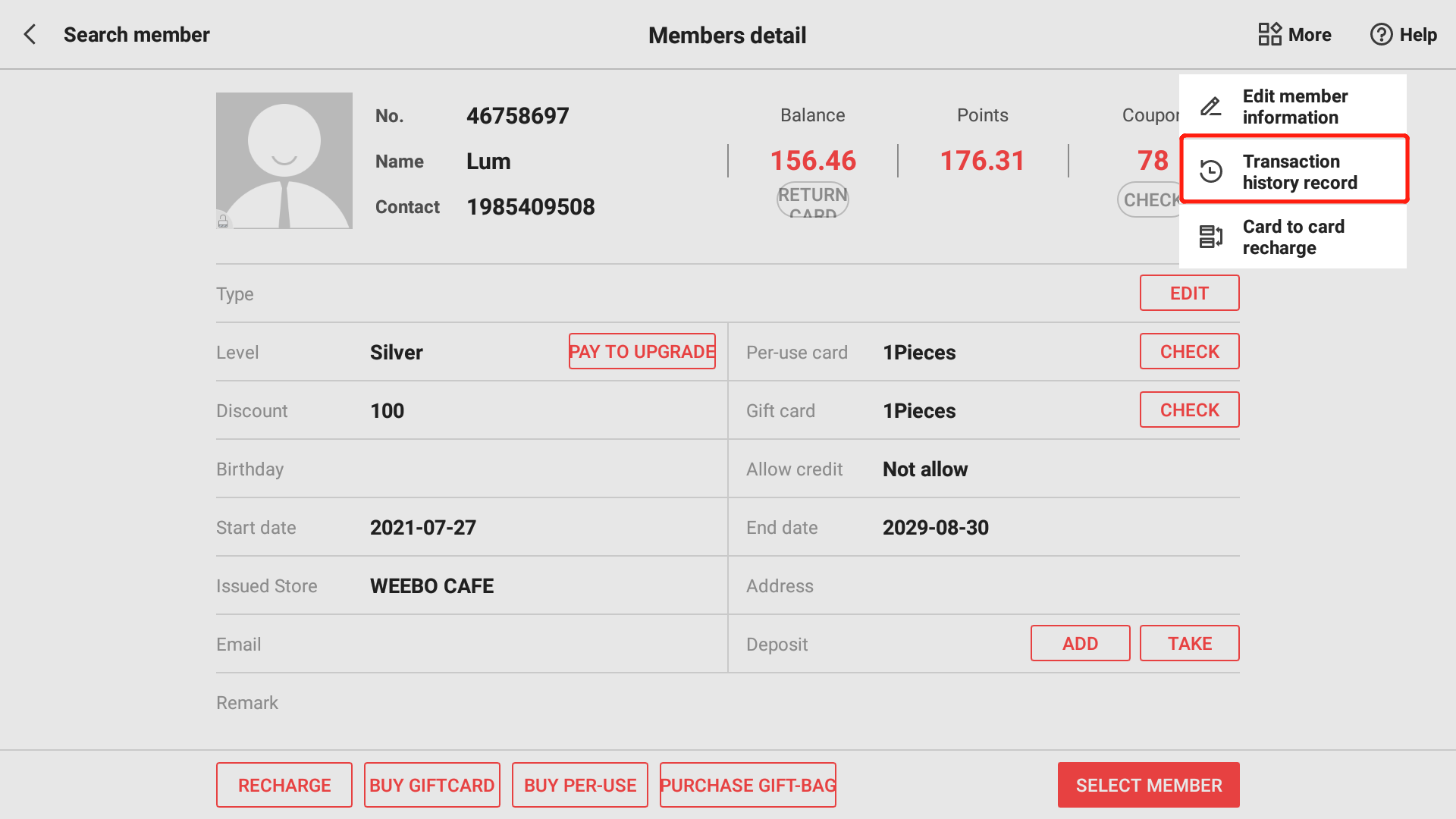The width and height of the screenshot is (1456, 819).
Task: Click the pencil icon for Edit member information
Action: (x=1211, y=107)
